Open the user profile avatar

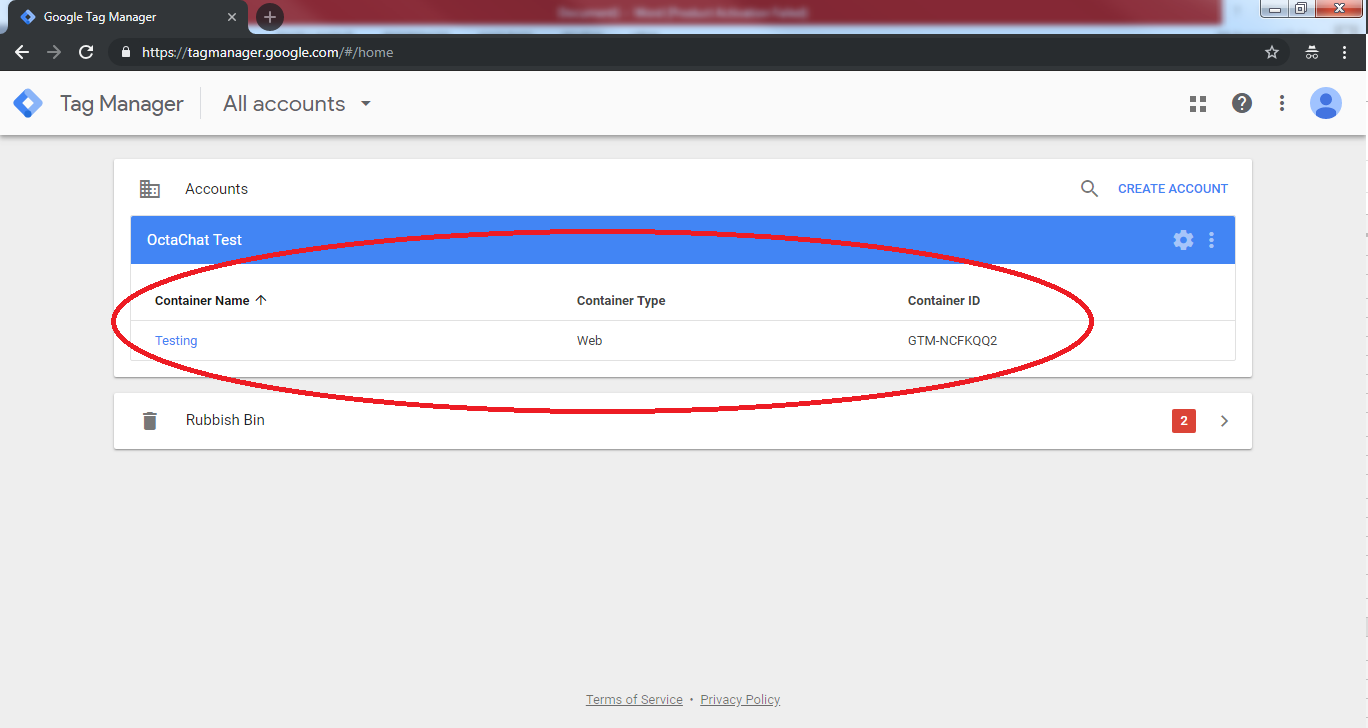click(x=1326, y=103)
